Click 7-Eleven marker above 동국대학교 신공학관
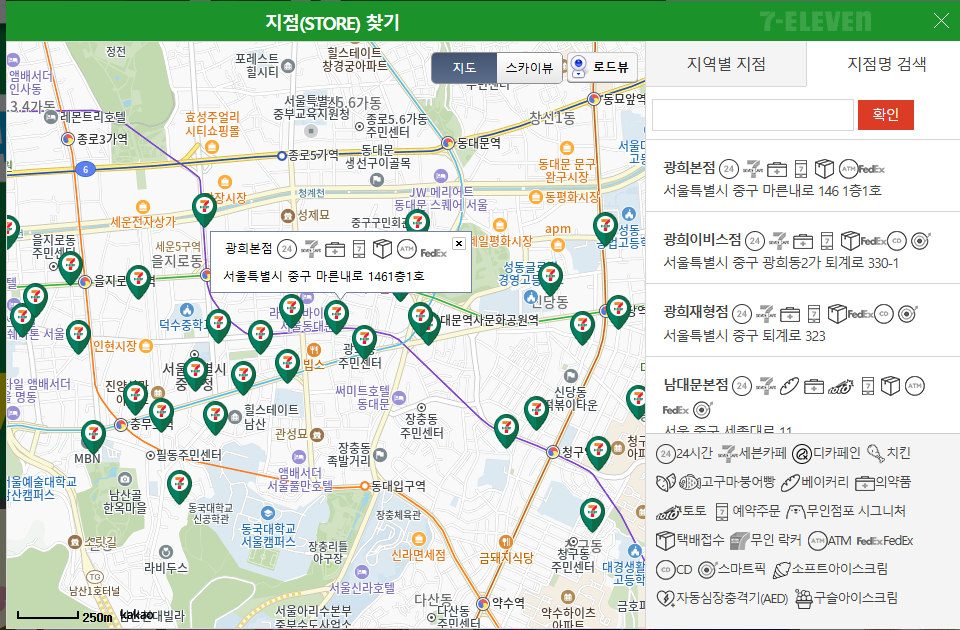The width and height of the screenshot is (960, 630). (x=179, y=485)
